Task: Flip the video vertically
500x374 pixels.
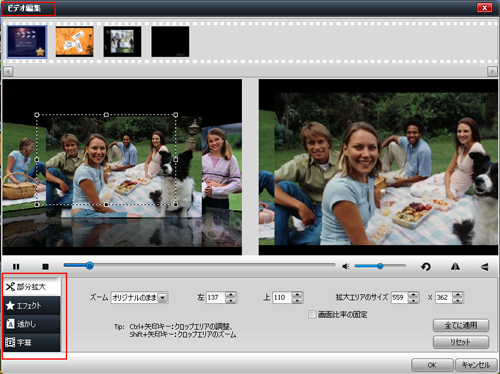Action: click(x=485, y=266)
